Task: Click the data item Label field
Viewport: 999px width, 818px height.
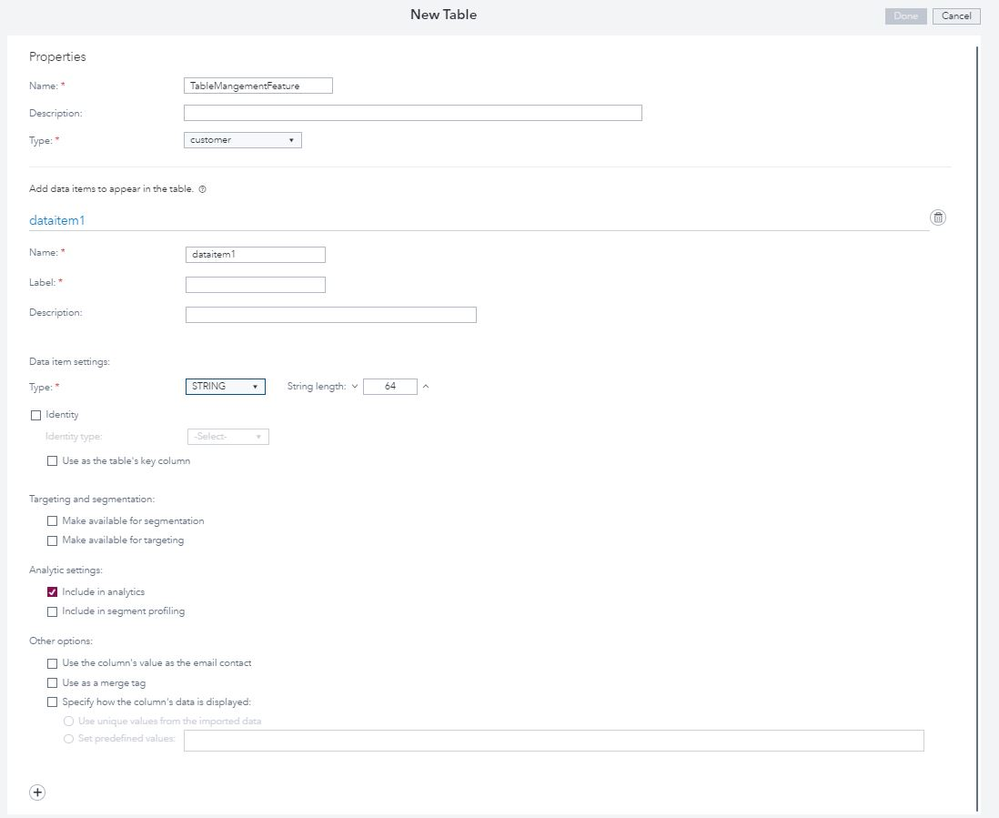Action: click(255, 285)
